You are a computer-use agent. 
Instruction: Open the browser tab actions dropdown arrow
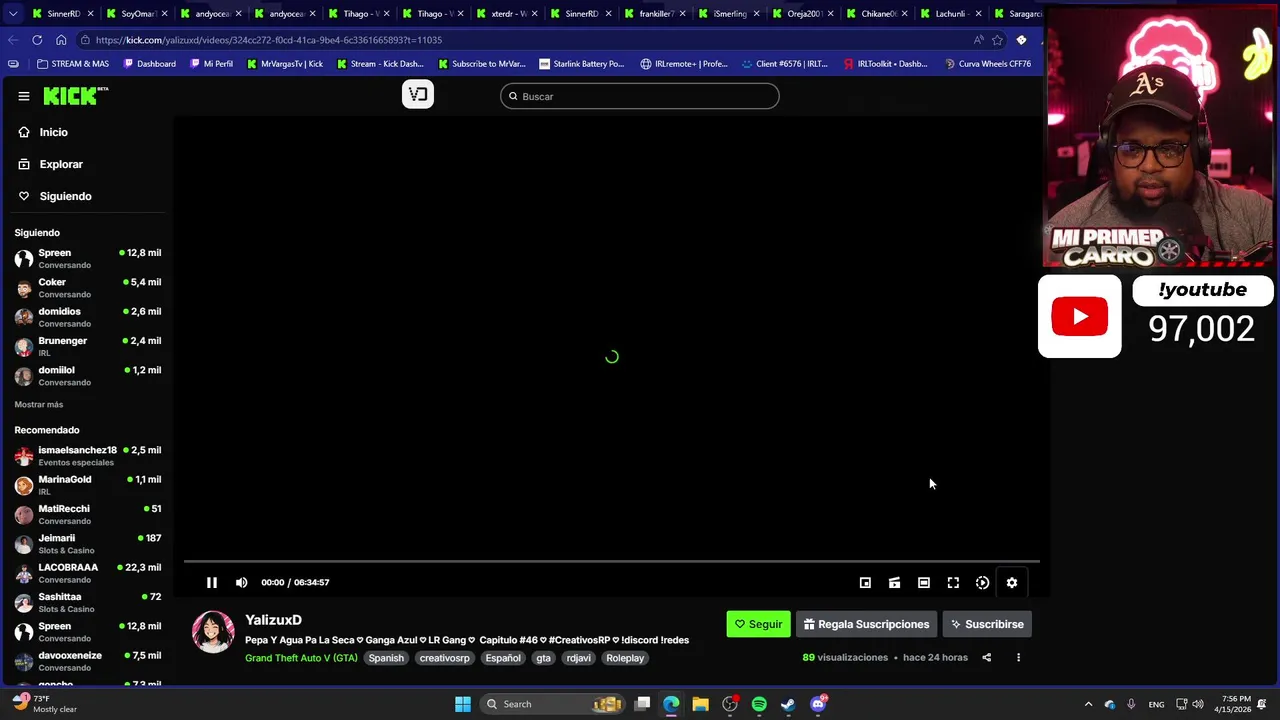pos(13,14)
